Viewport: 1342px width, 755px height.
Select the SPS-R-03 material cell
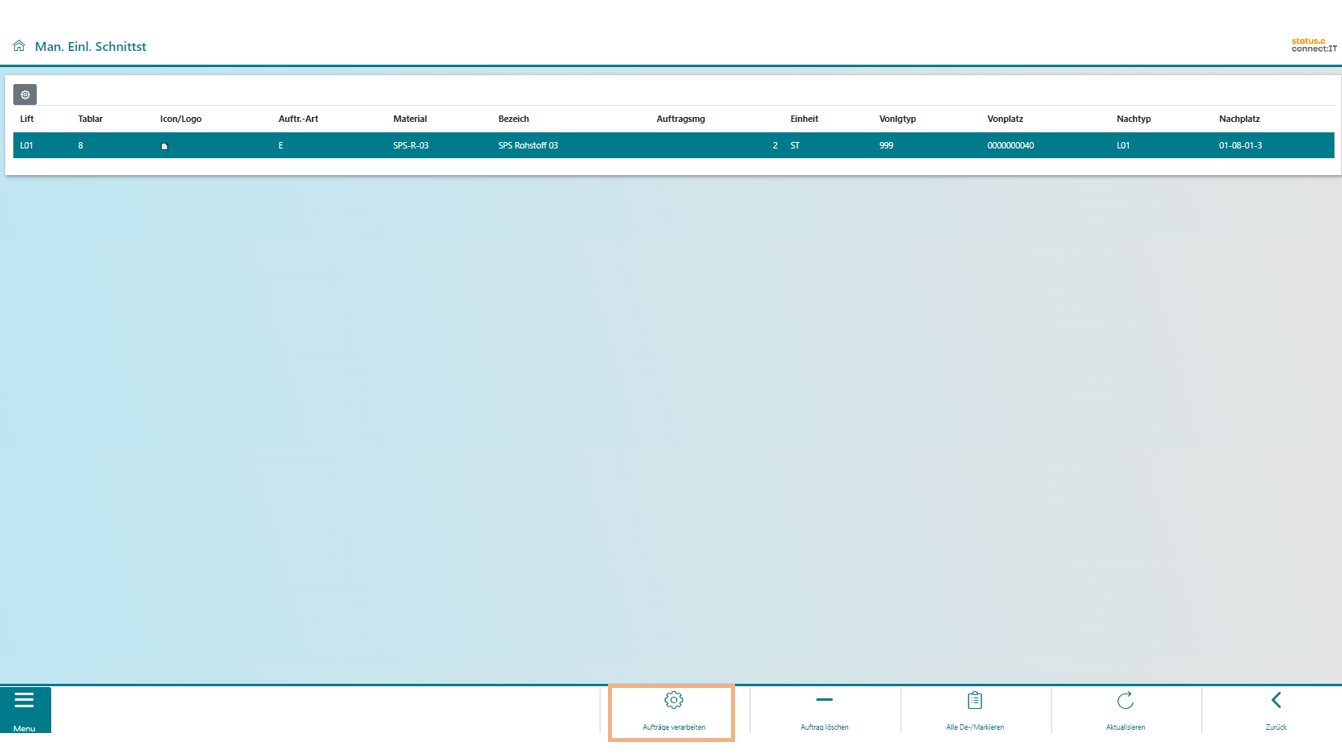tap(411, 146)
